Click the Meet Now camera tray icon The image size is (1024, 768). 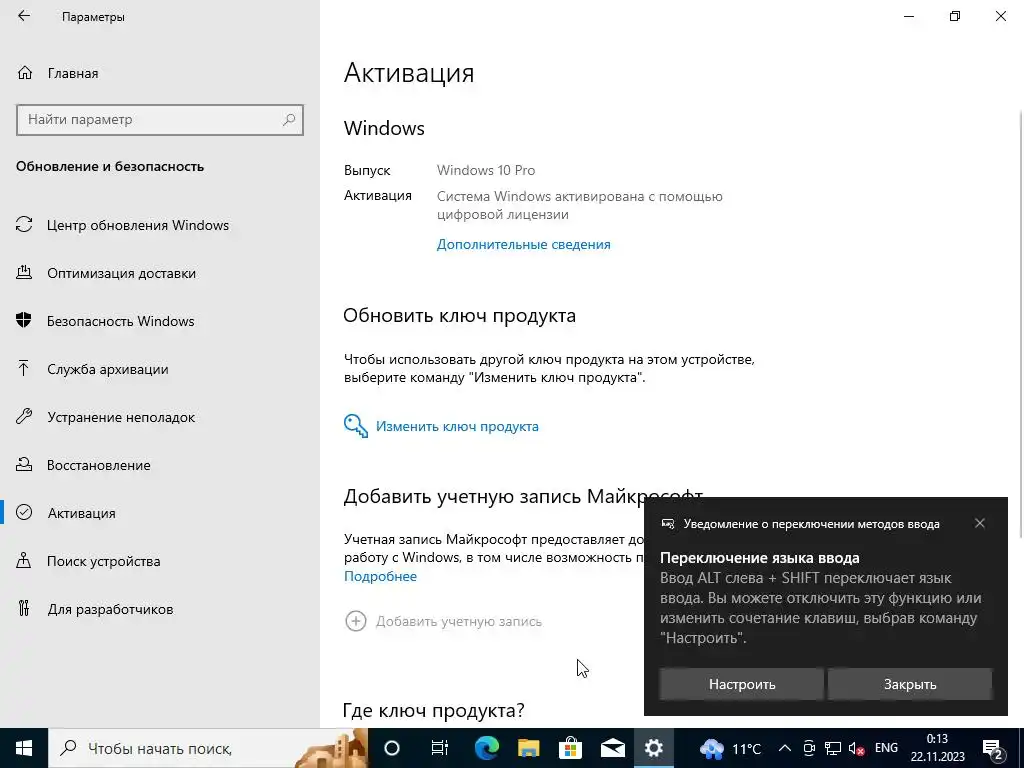[x=809, y=748]
